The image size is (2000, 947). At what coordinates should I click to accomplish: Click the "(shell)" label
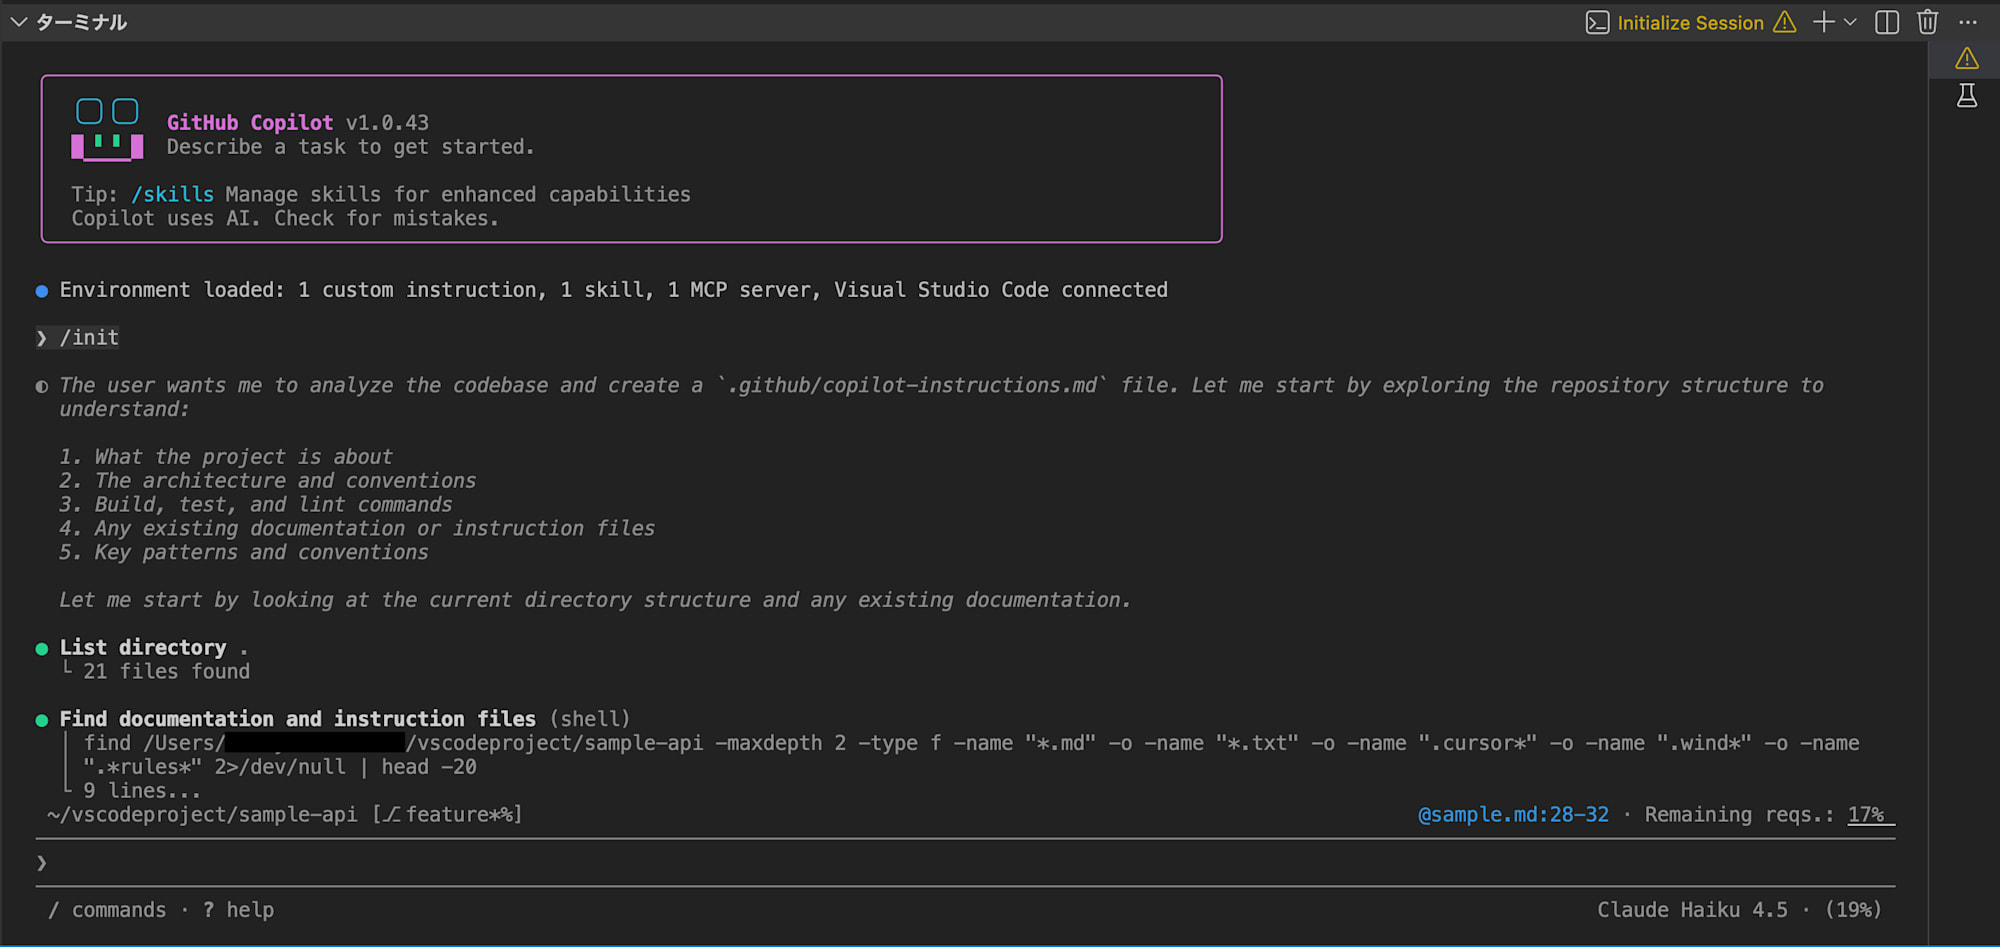[590, 719]
